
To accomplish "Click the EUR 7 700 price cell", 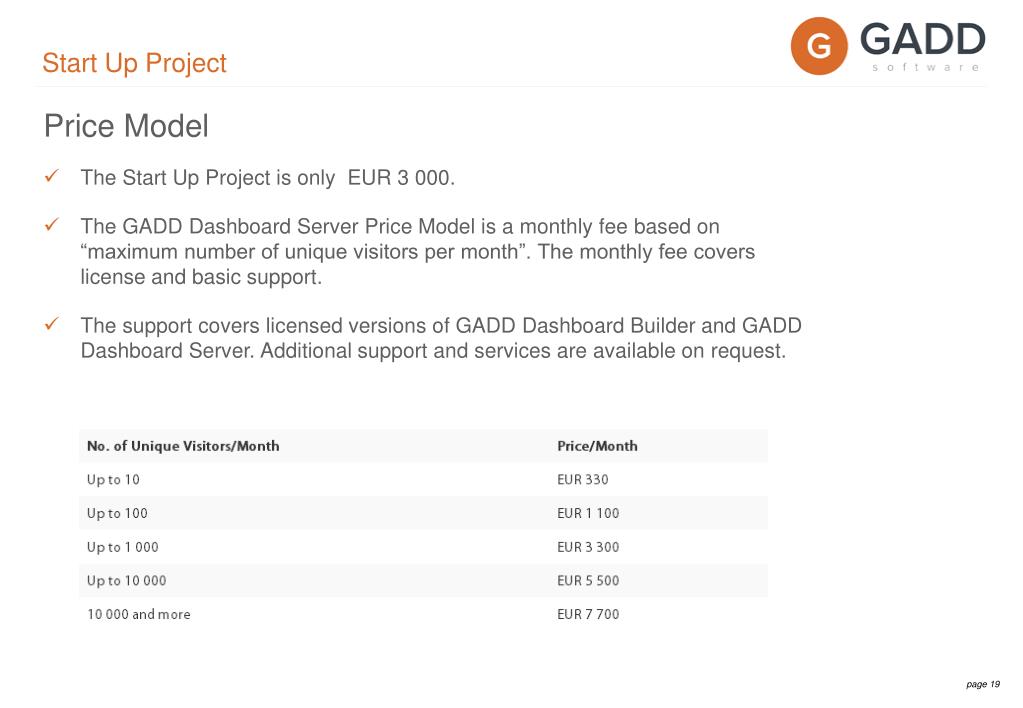I will 588,615.
